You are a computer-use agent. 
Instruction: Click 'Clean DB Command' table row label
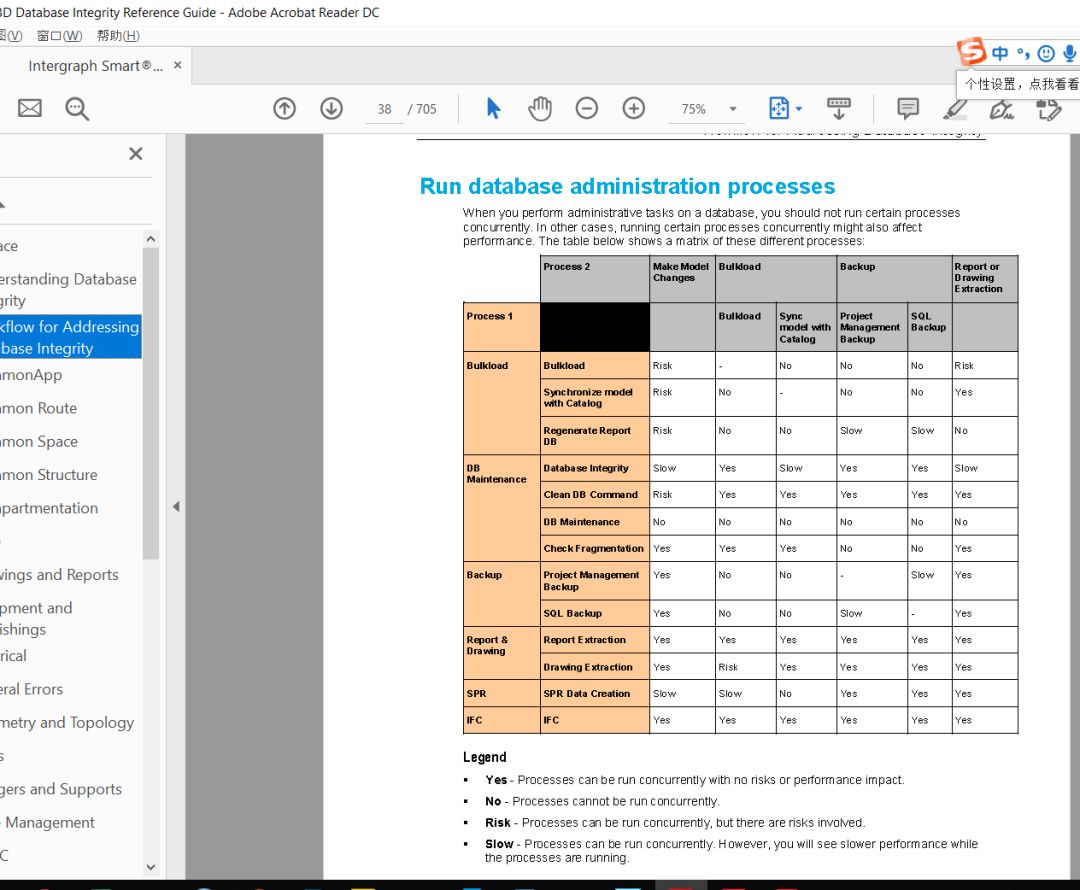pyautogui.click(x=590, y=495)
